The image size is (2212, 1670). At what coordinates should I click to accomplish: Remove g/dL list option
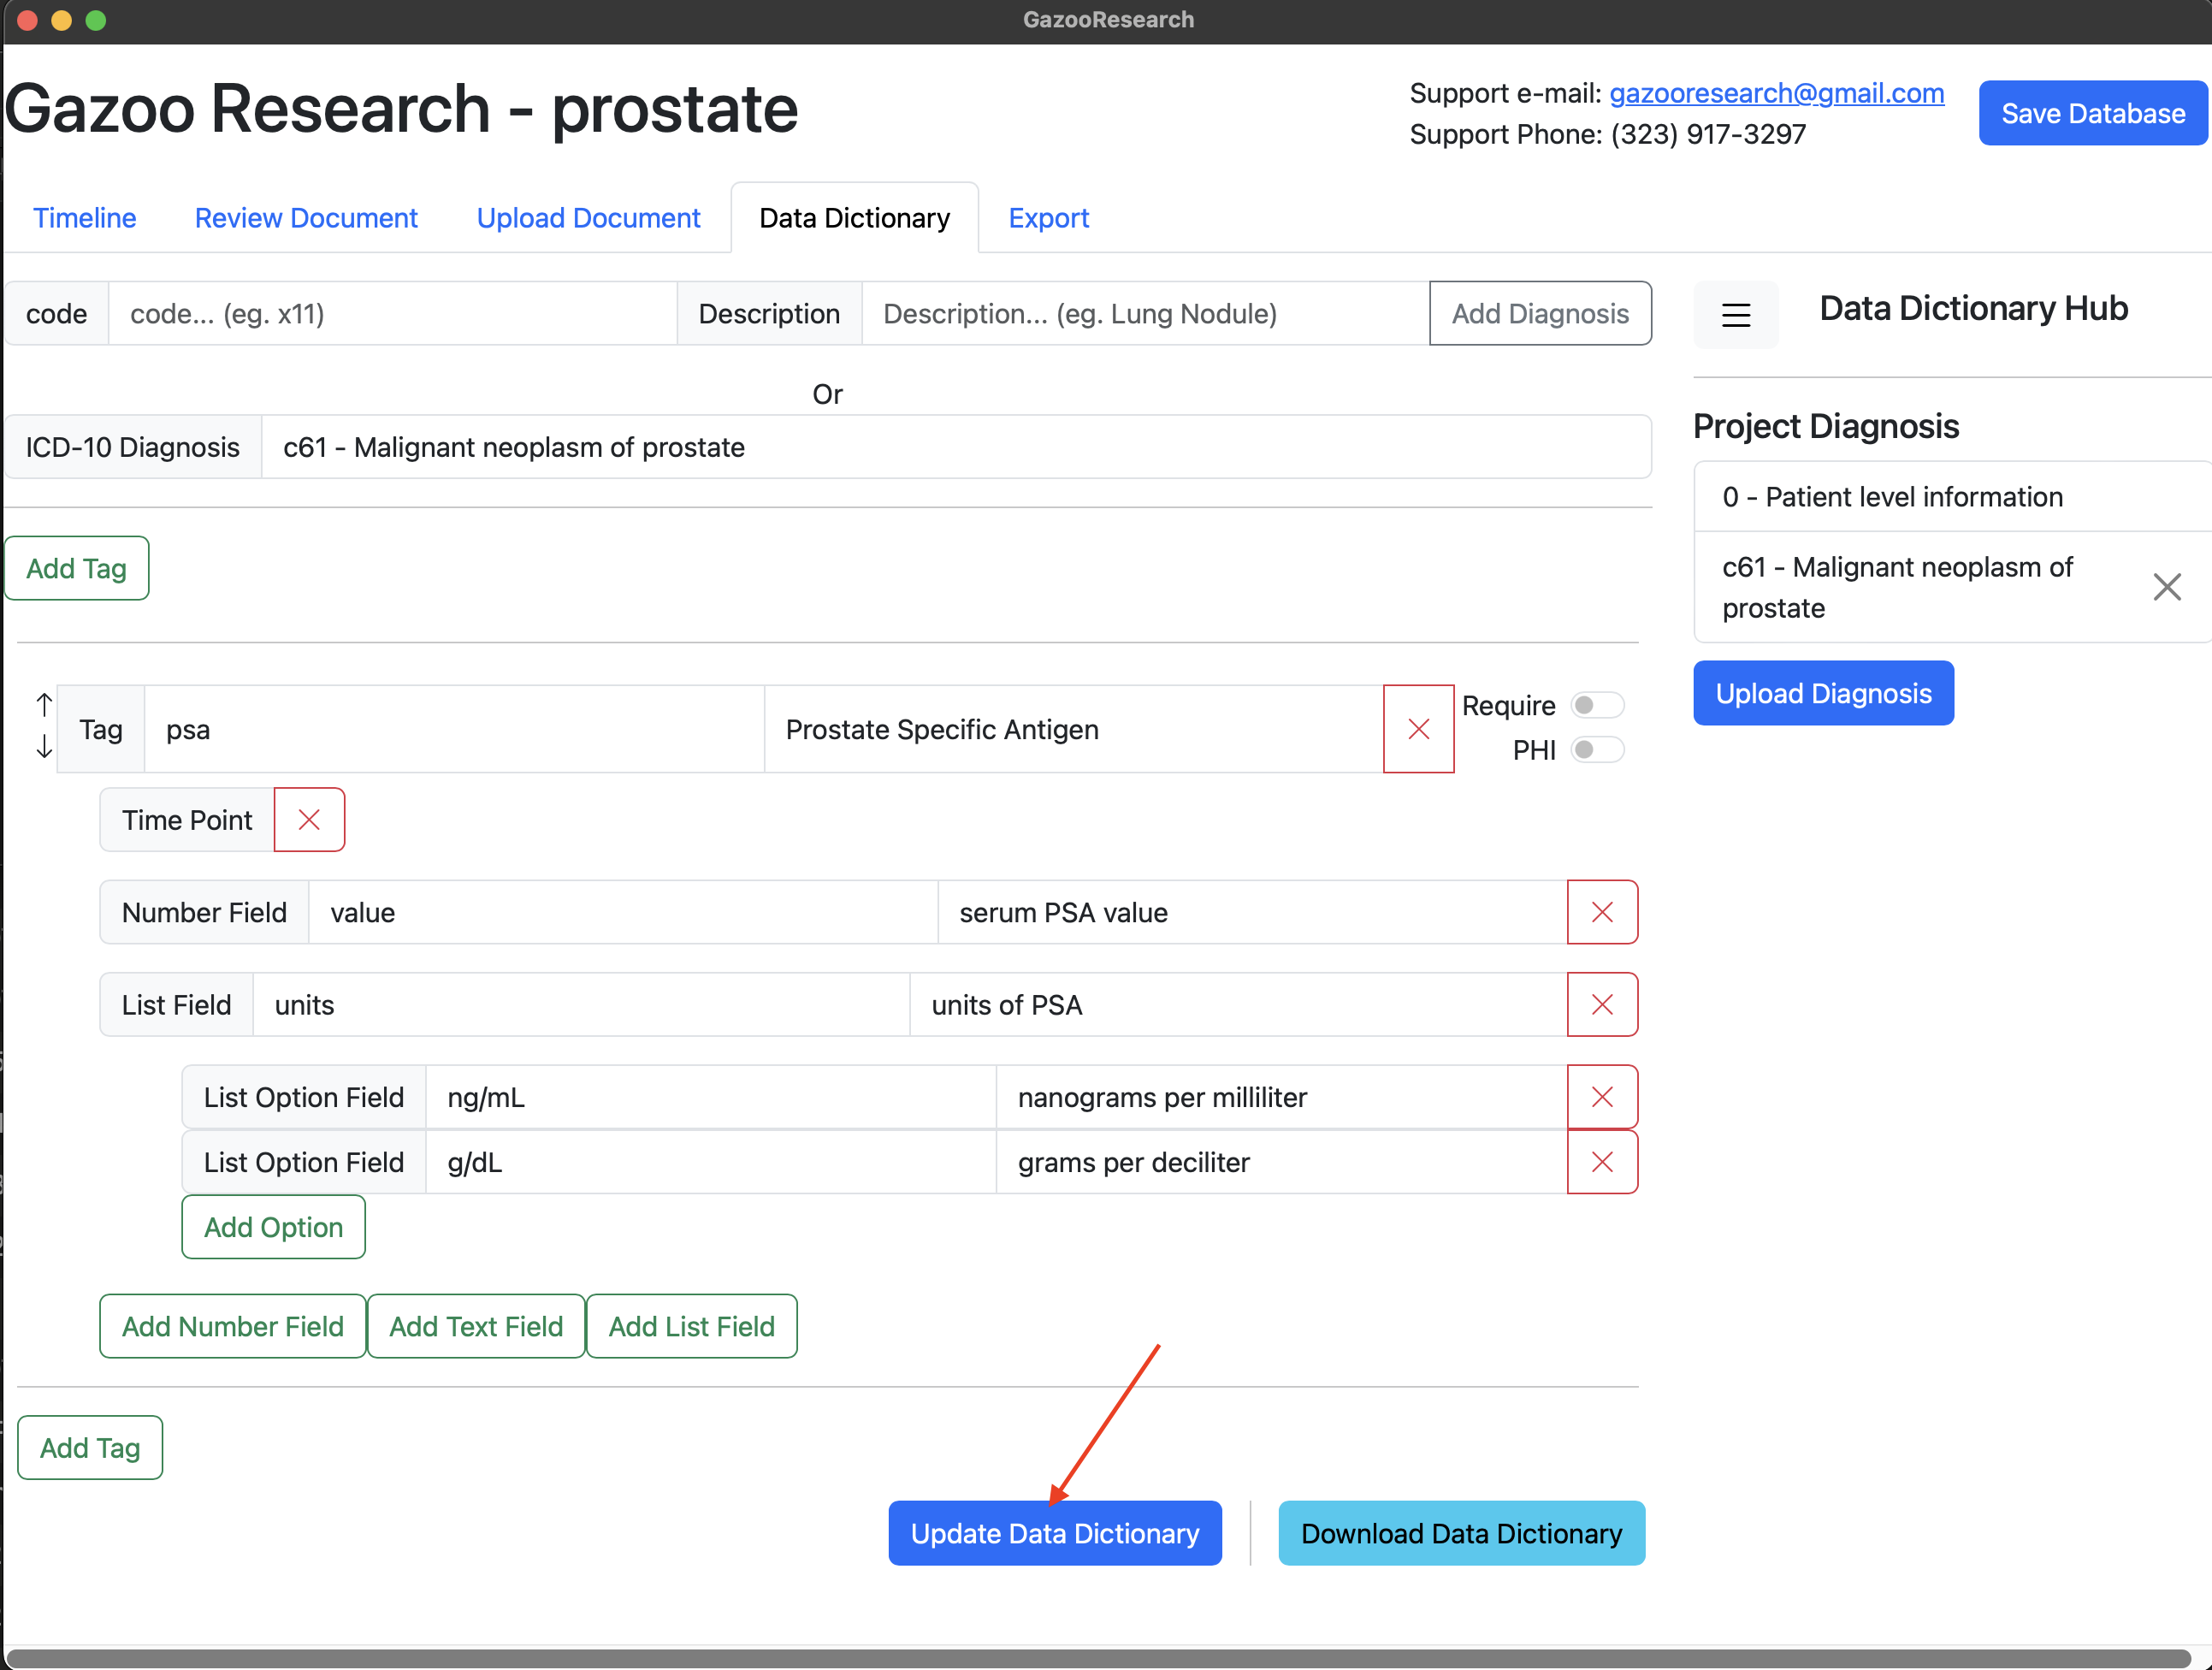1601,1162
